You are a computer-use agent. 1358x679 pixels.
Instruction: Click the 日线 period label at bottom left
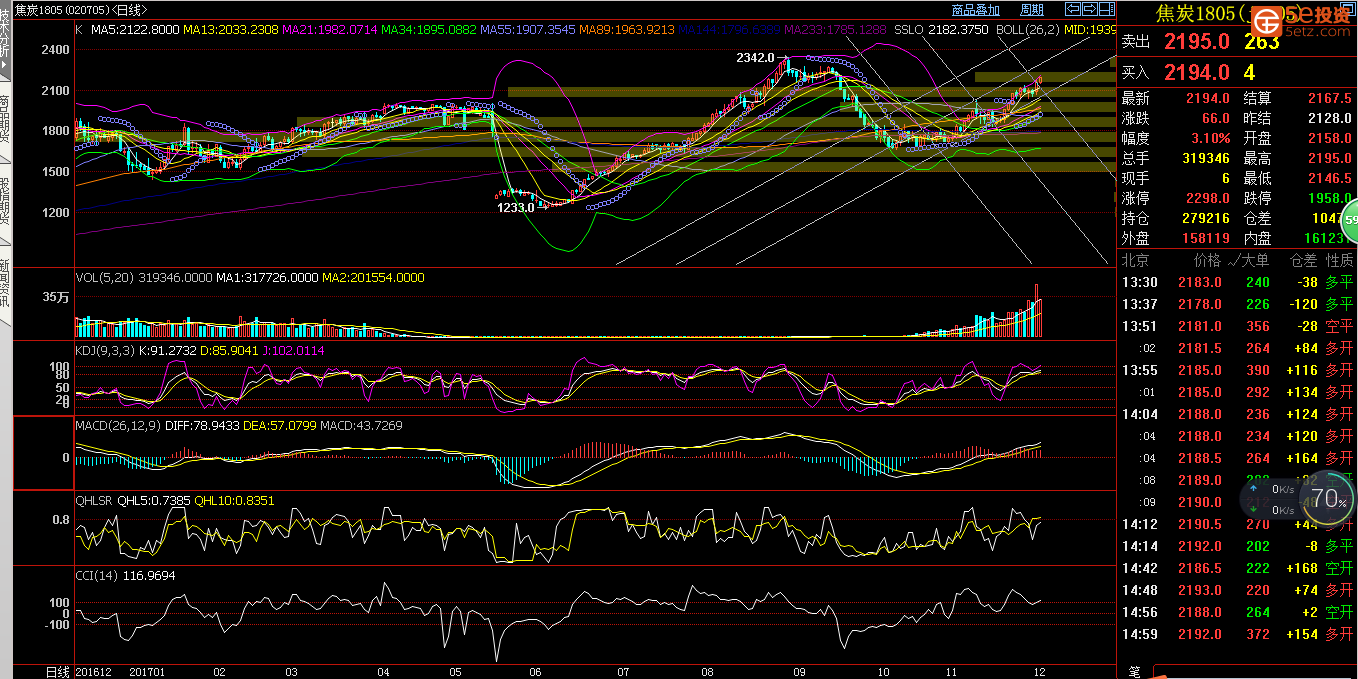tap(58, 671)
